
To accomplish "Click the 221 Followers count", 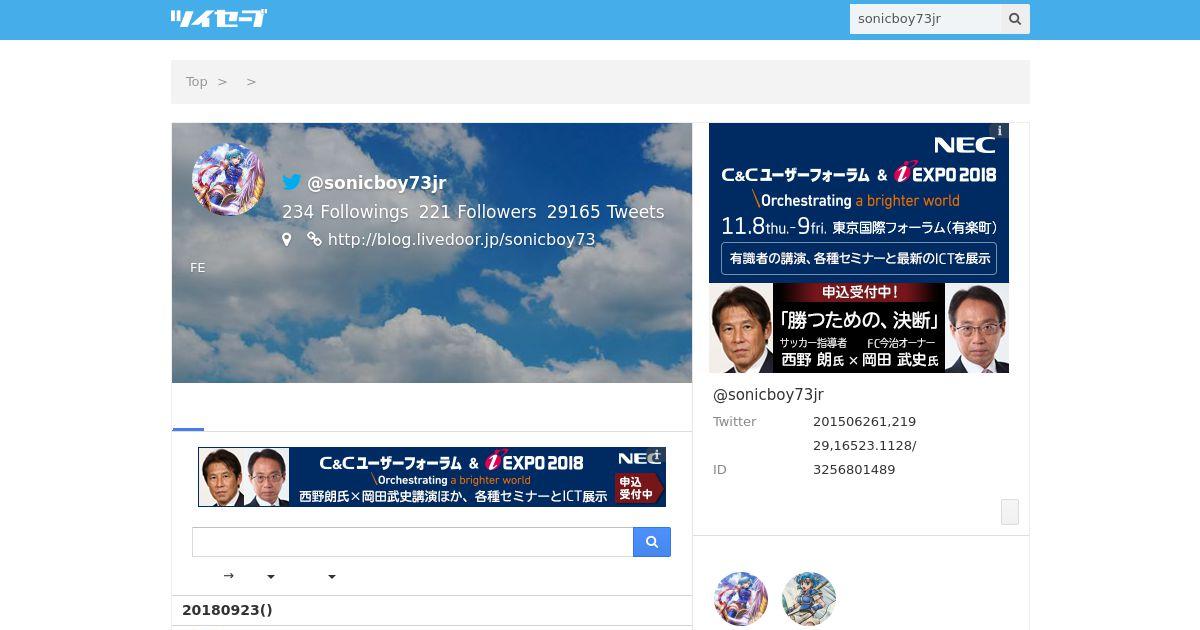I will pyautogui.click(x=477, y=212).
